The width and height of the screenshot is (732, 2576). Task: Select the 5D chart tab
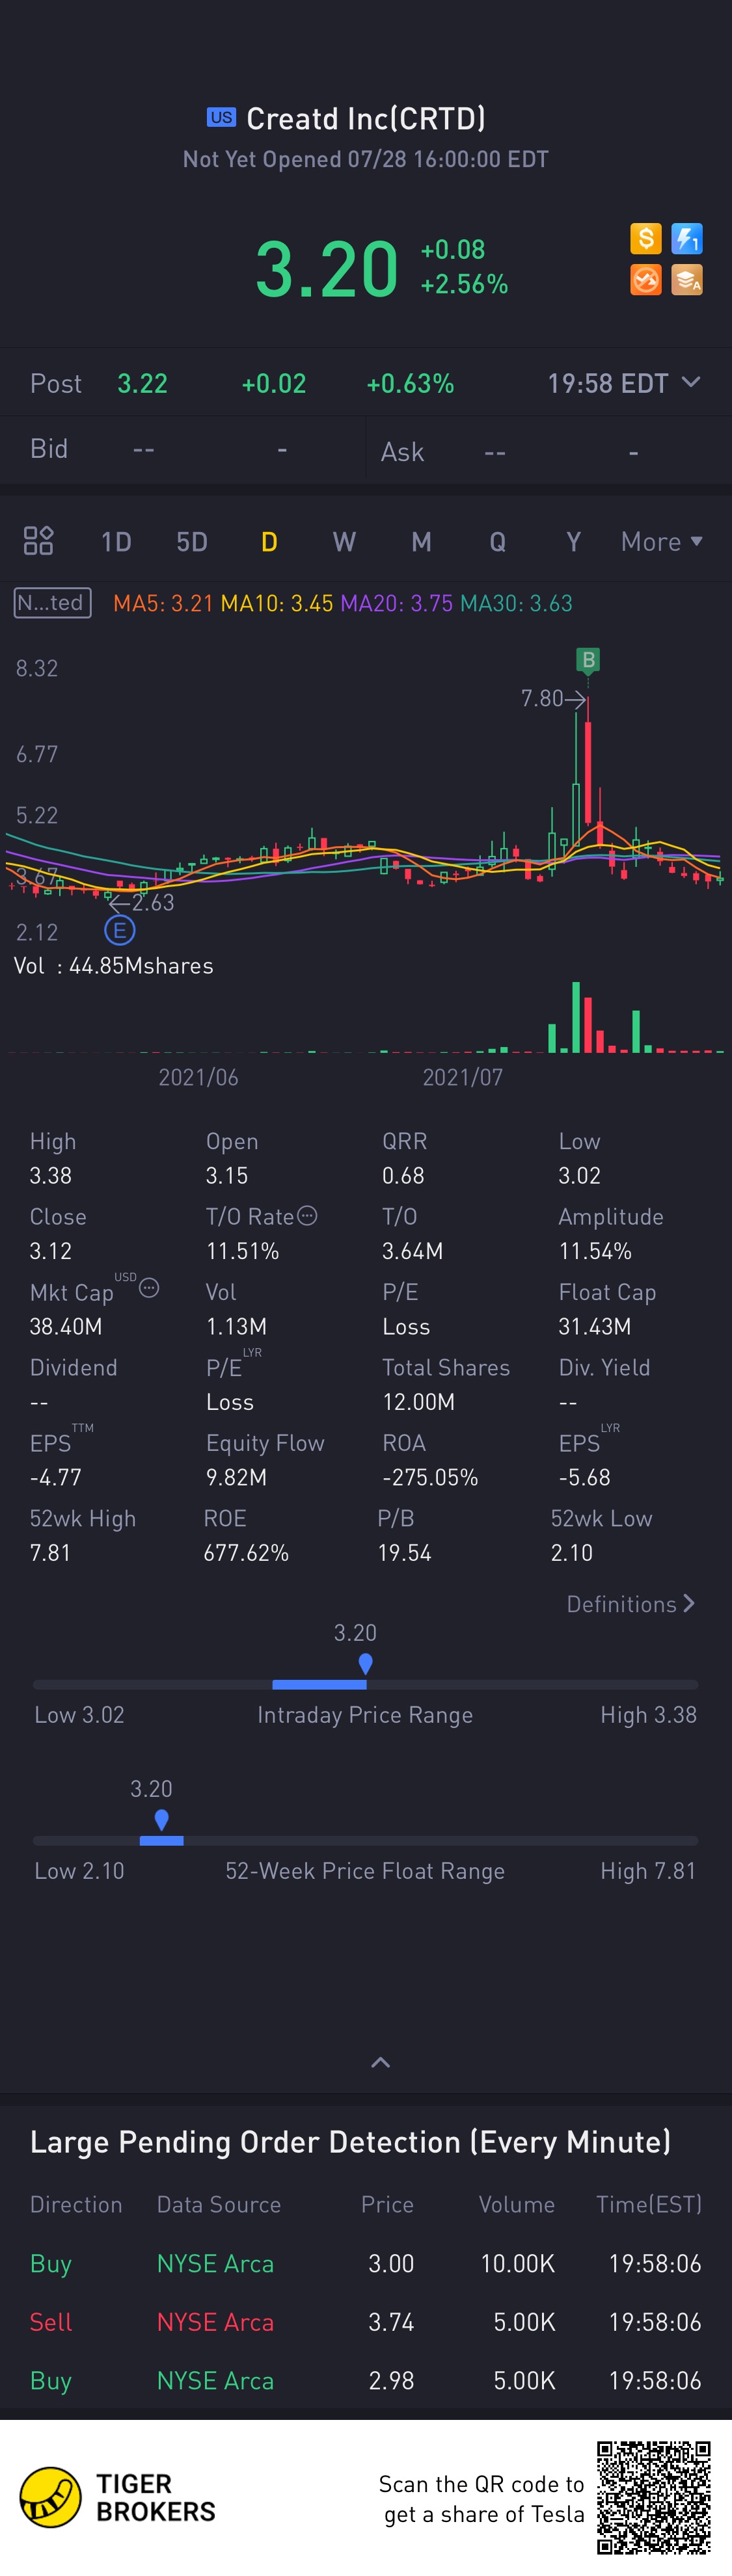(192, 542)
